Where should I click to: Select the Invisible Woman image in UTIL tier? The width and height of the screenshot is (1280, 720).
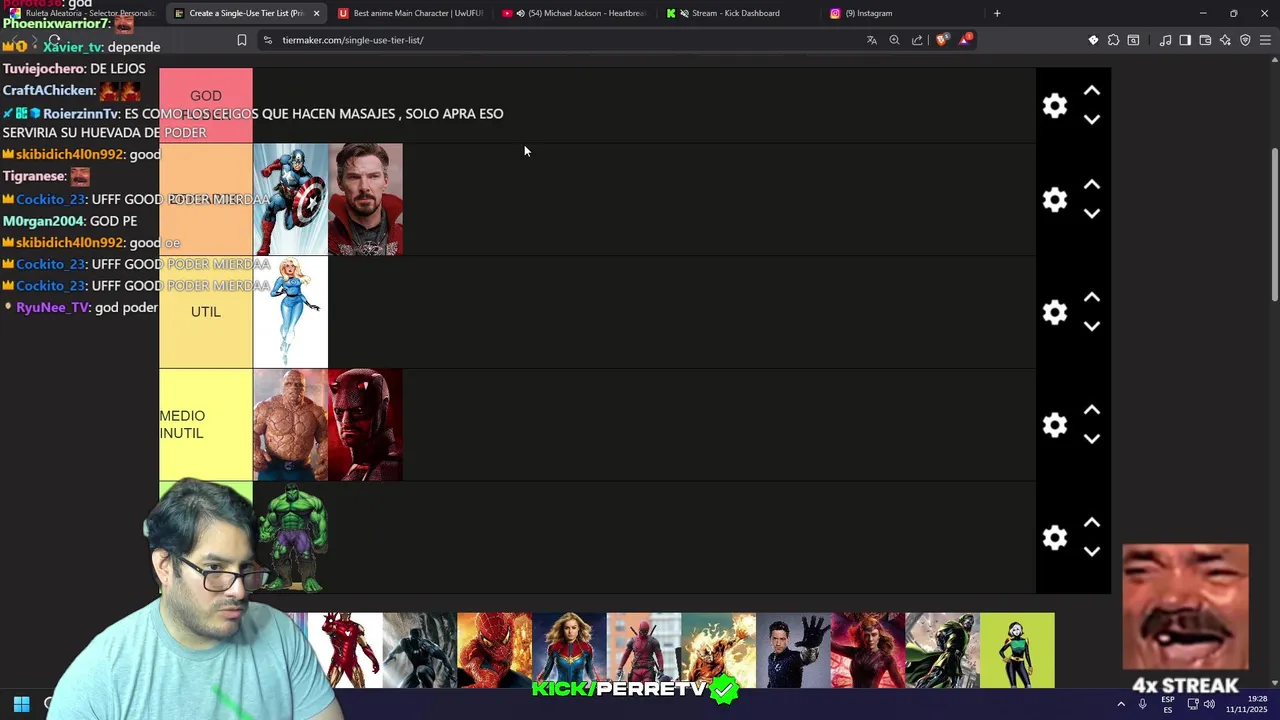click(x=291, y=312)
